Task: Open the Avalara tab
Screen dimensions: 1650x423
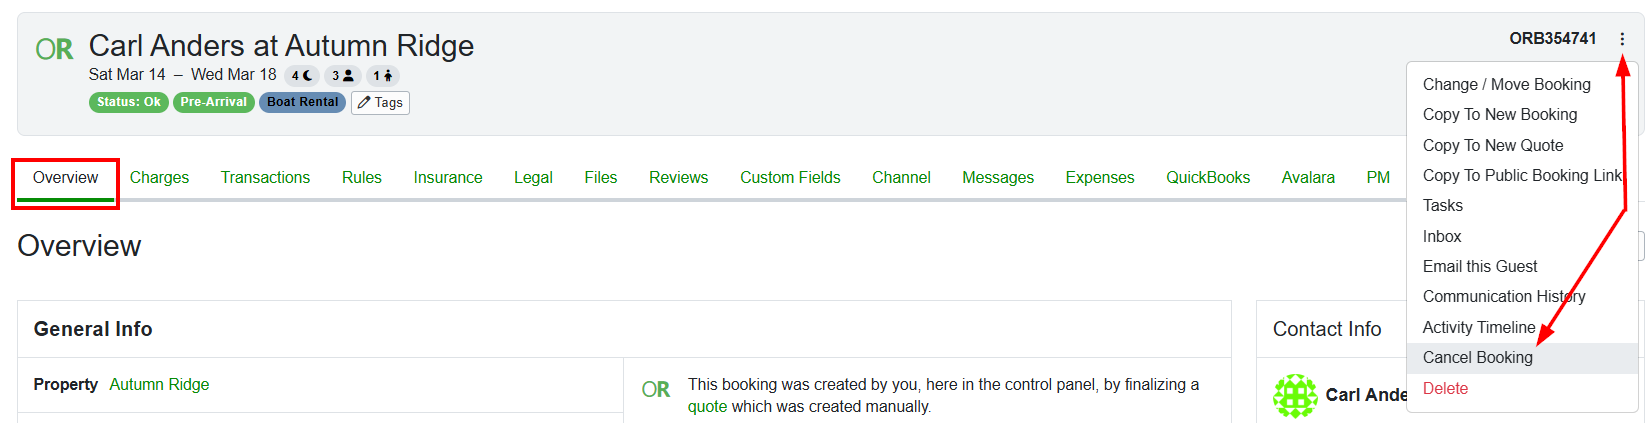Action: [x=1308, y=178]
